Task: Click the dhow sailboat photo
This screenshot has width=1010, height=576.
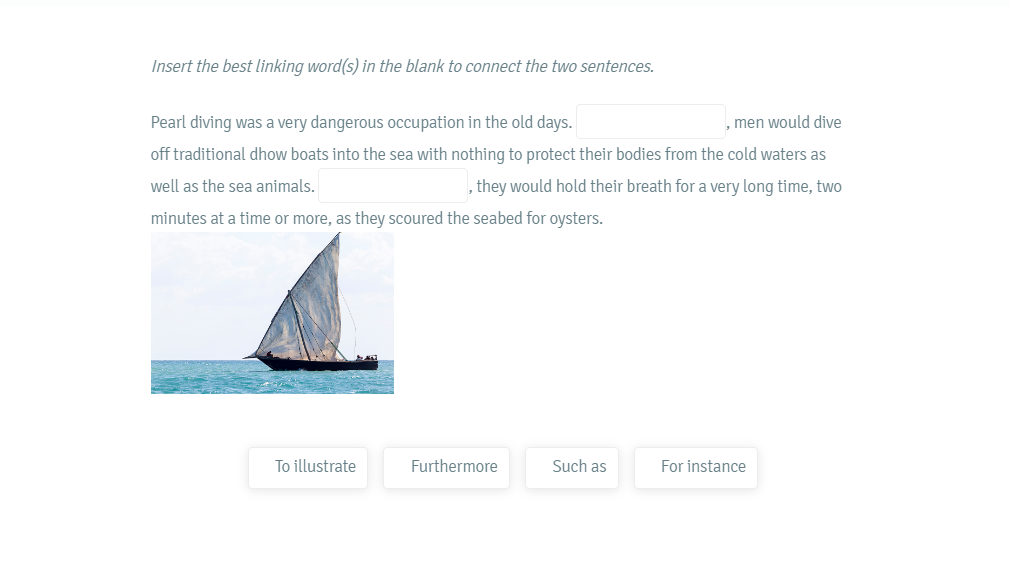Action: [x=272, y=313]
